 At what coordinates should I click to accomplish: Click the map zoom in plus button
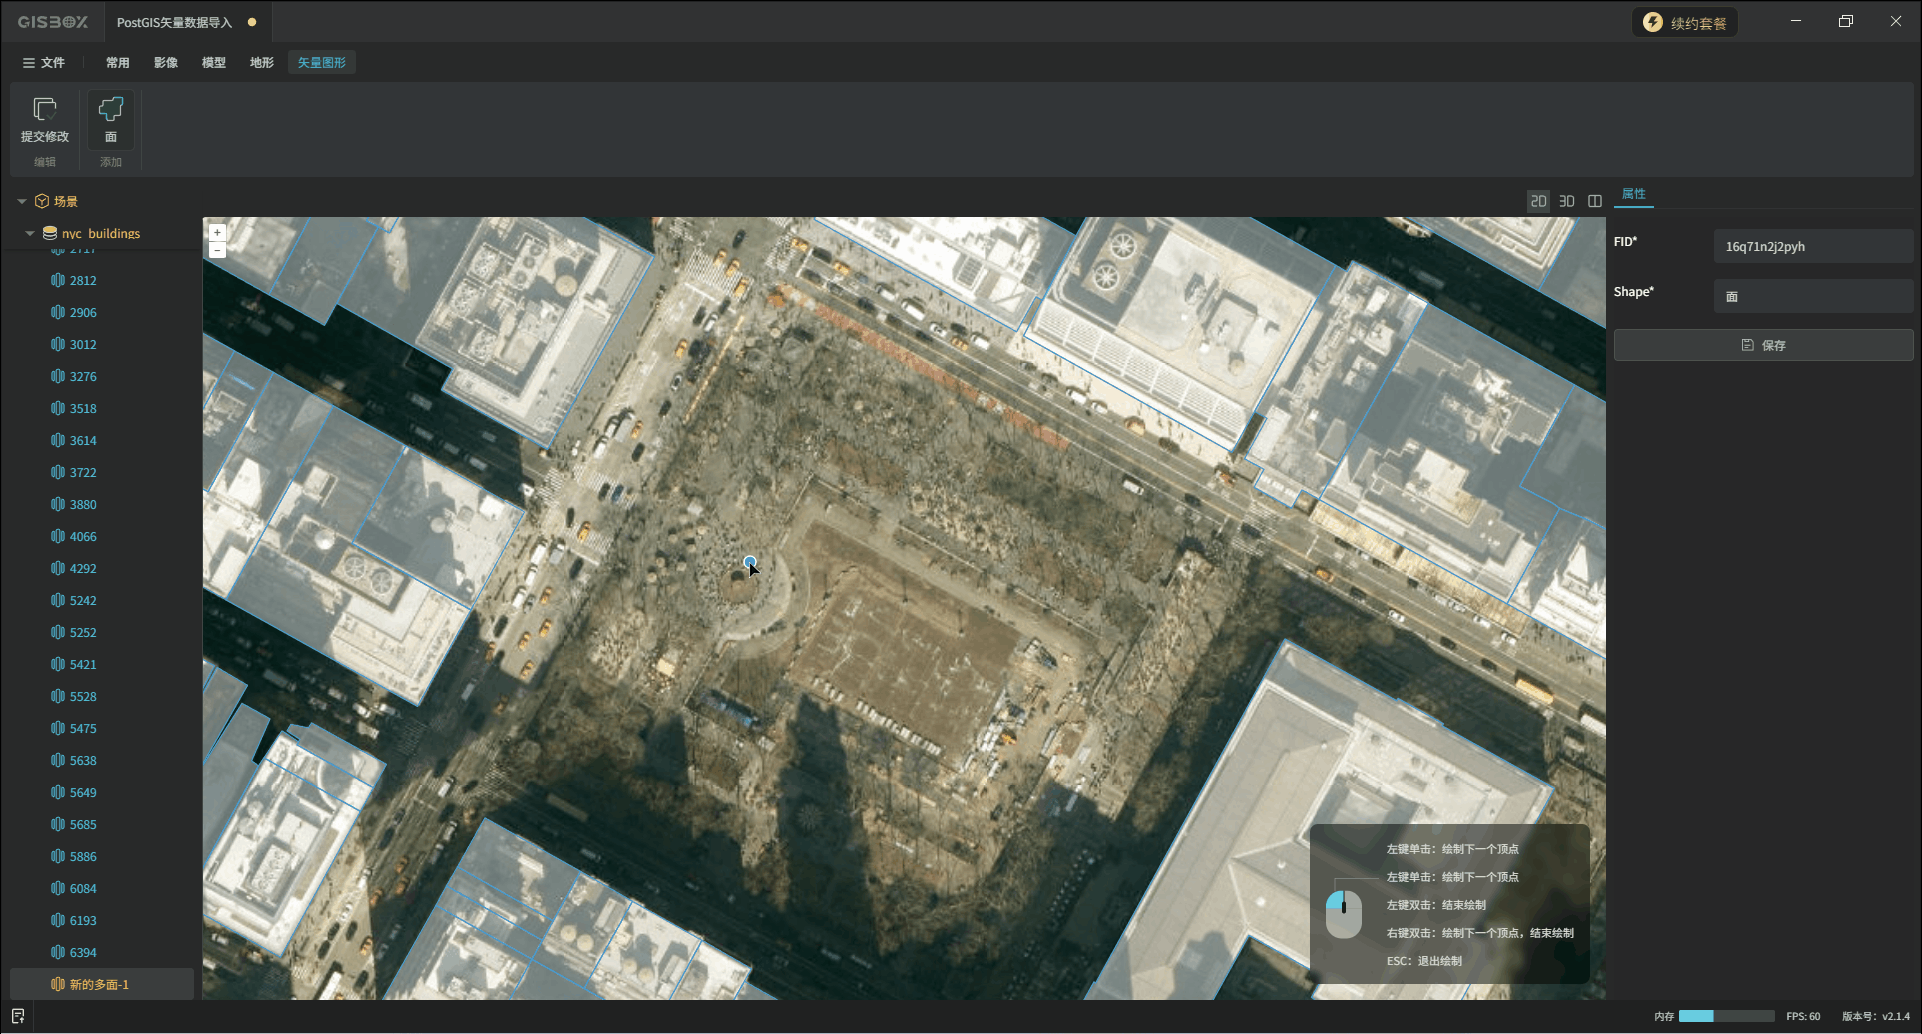click(217, 232)
